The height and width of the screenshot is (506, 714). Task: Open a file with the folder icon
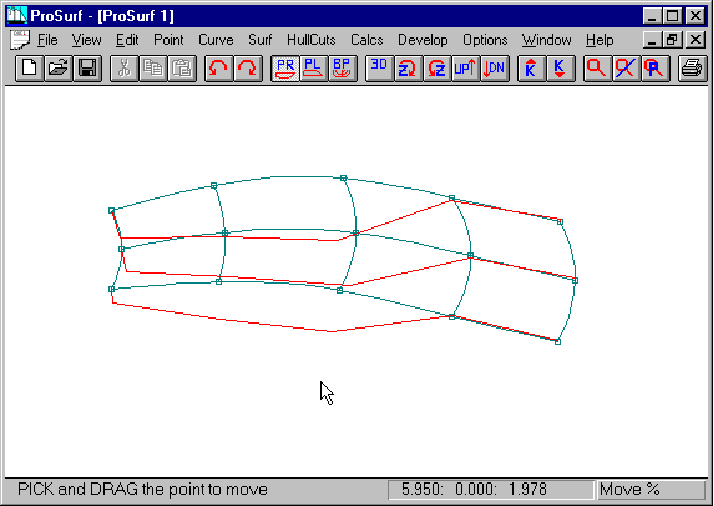58,68
